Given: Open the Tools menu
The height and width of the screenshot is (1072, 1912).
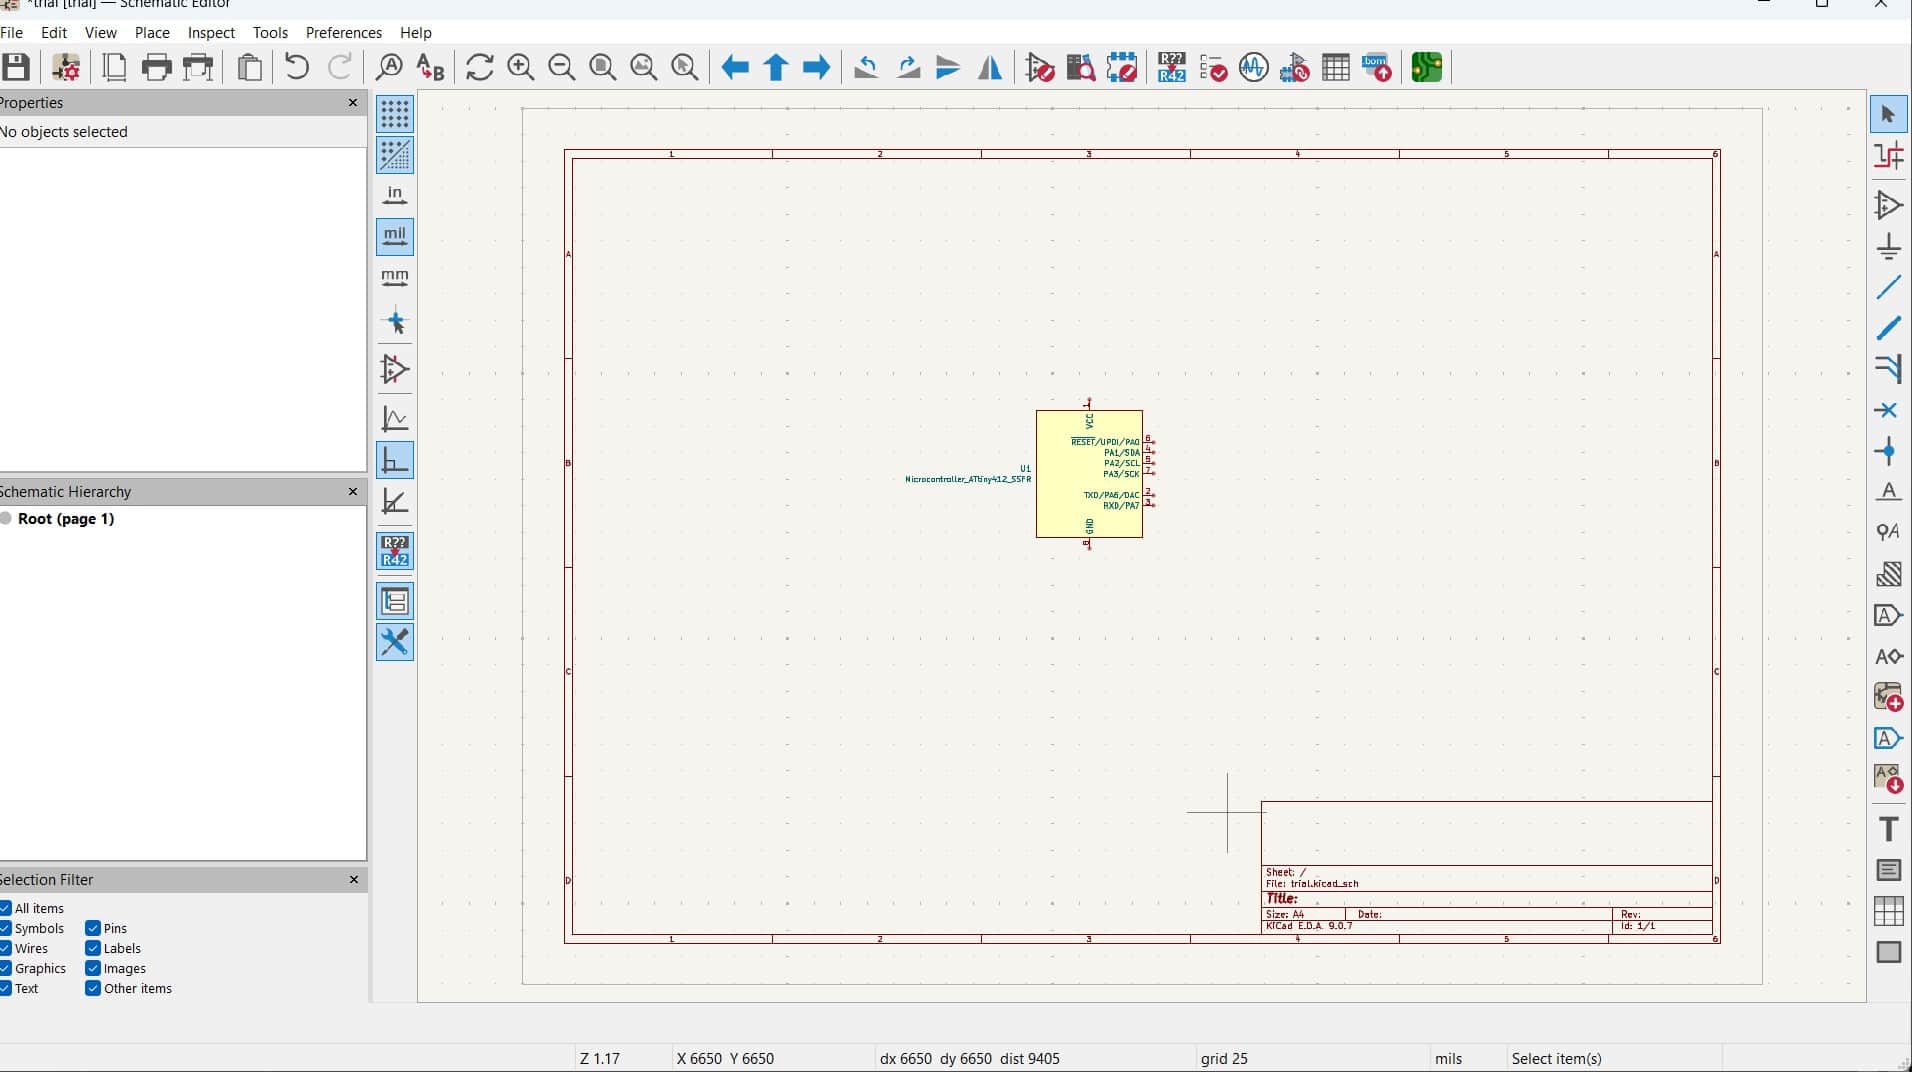Looking at the screenshot, I should [x=270, y=32].
